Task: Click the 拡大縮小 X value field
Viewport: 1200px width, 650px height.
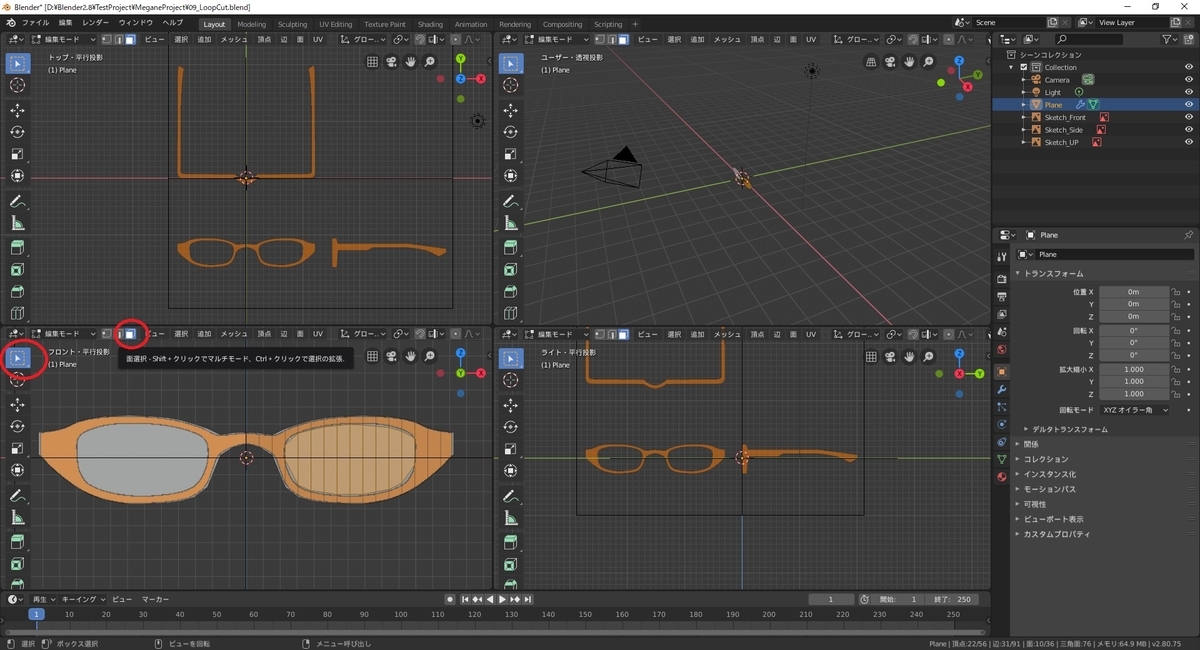Action: 1134,369
